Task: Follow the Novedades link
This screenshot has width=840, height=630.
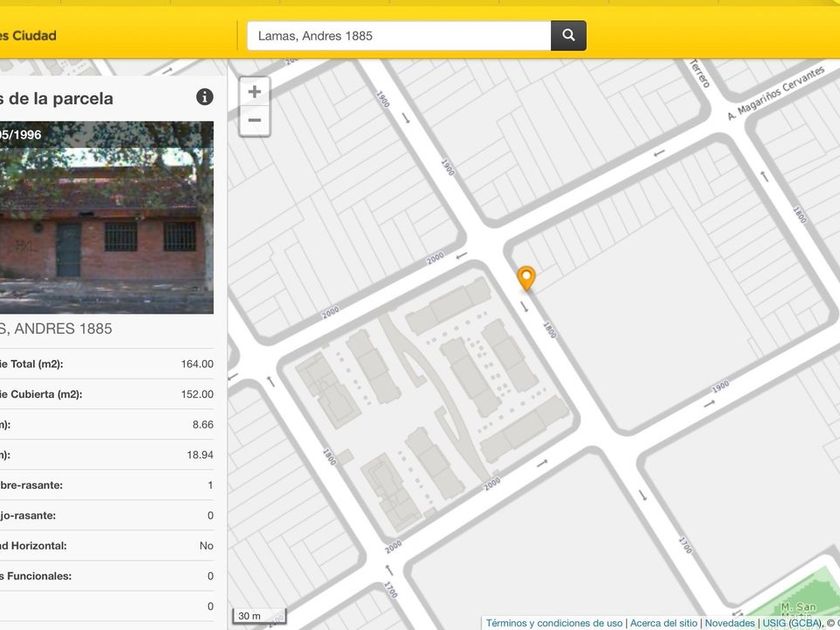Action: 730,623
